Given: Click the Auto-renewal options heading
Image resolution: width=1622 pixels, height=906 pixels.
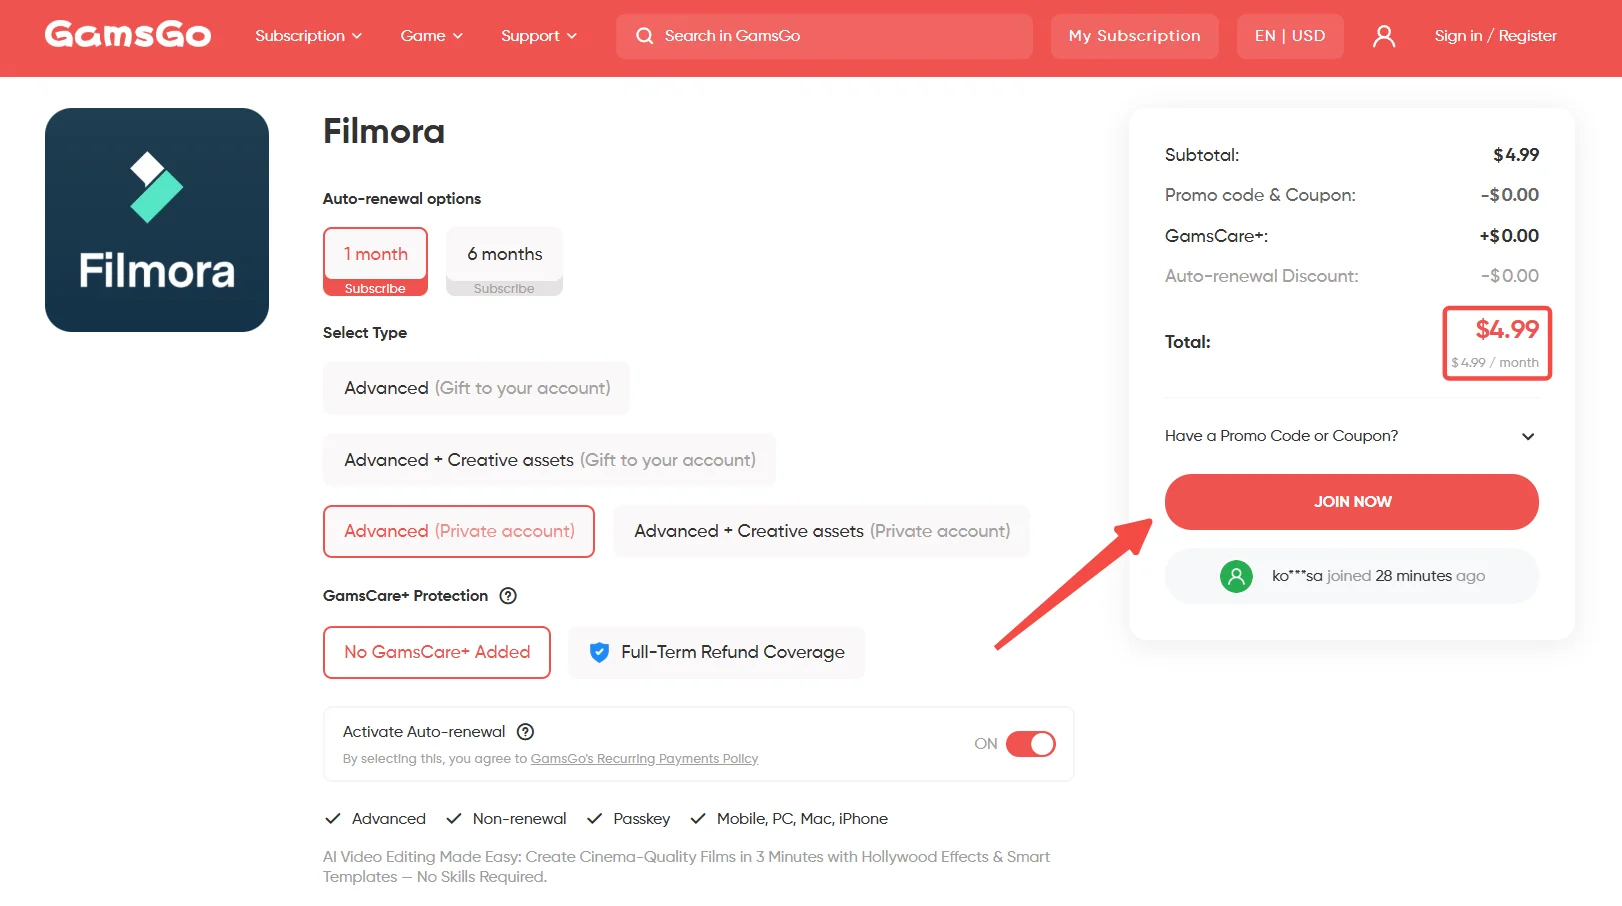Looking at the screenshot, I should 402,199.
